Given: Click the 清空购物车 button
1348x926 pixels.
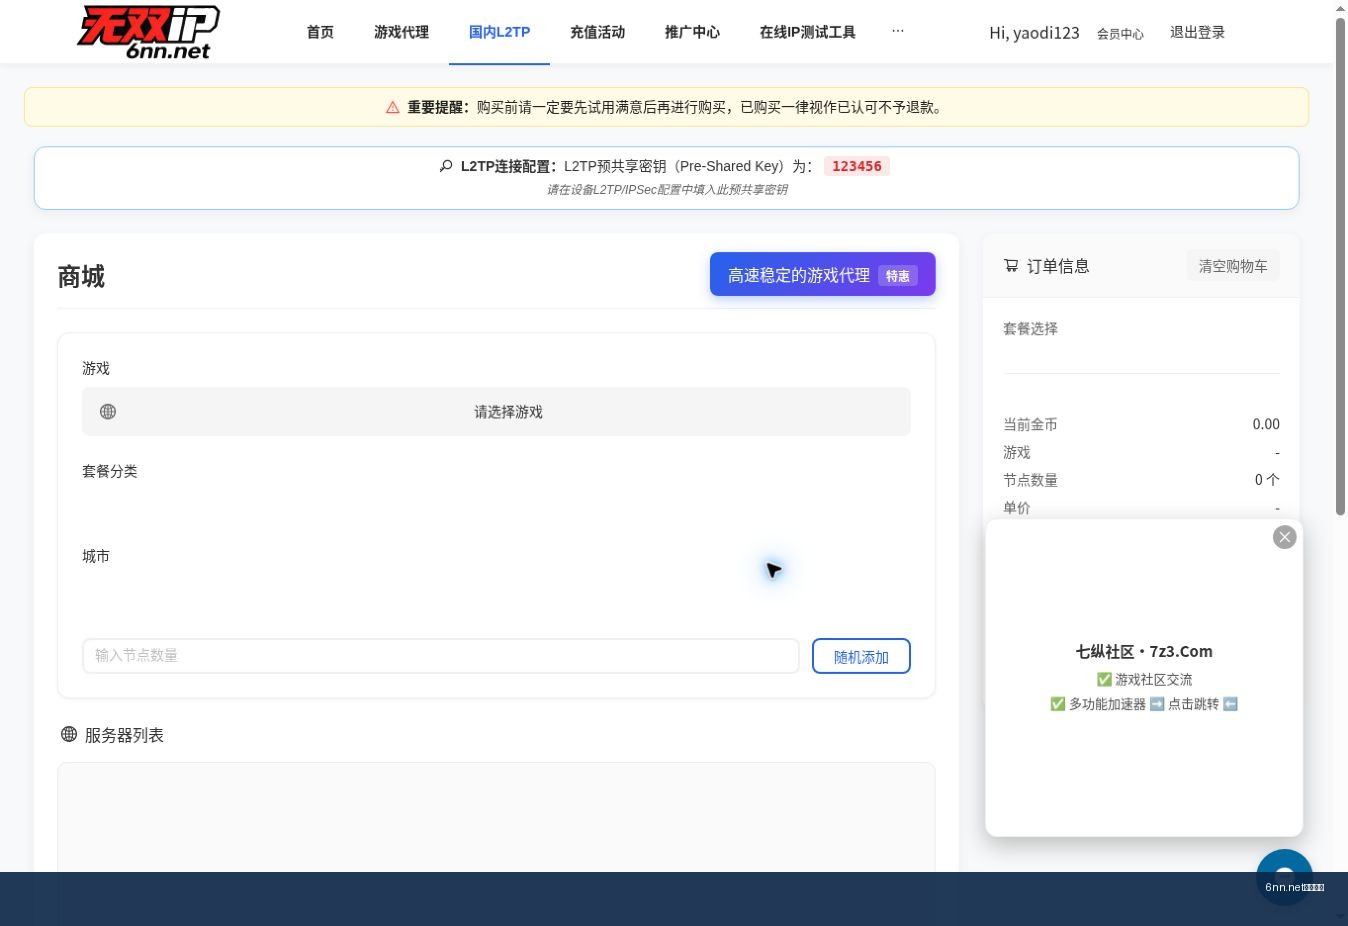Looking at the screenshot, I should [1233, 266].
